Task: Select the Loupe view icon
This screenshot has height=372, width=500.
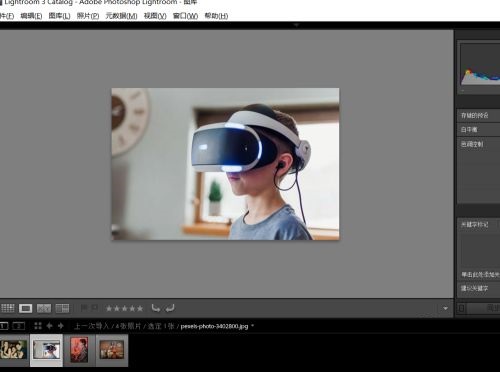Action: coord(26,308)
